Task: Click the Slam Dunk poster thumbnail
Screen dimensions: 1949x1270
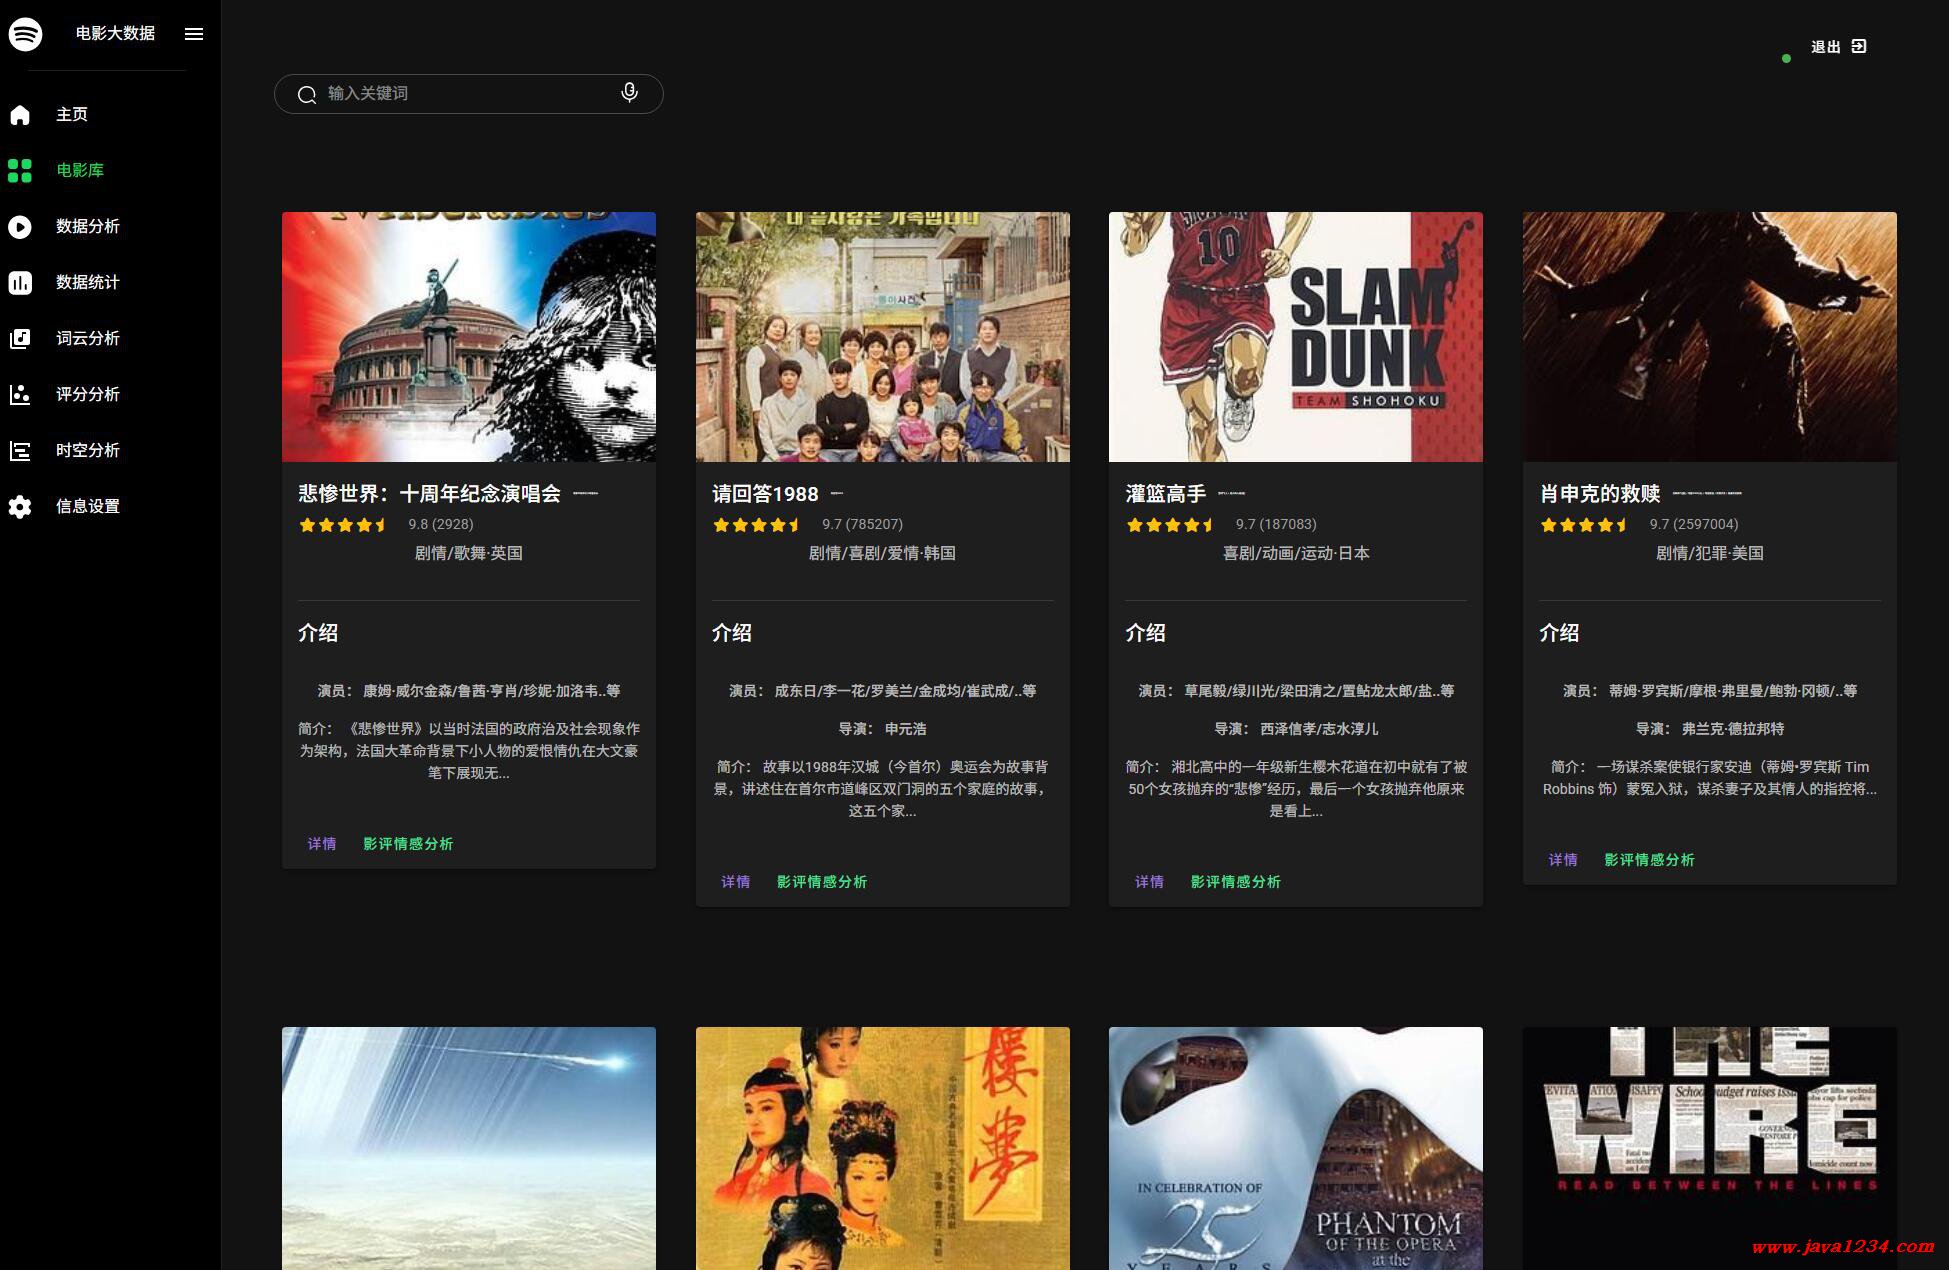Action: click(x=1295, y=336)
